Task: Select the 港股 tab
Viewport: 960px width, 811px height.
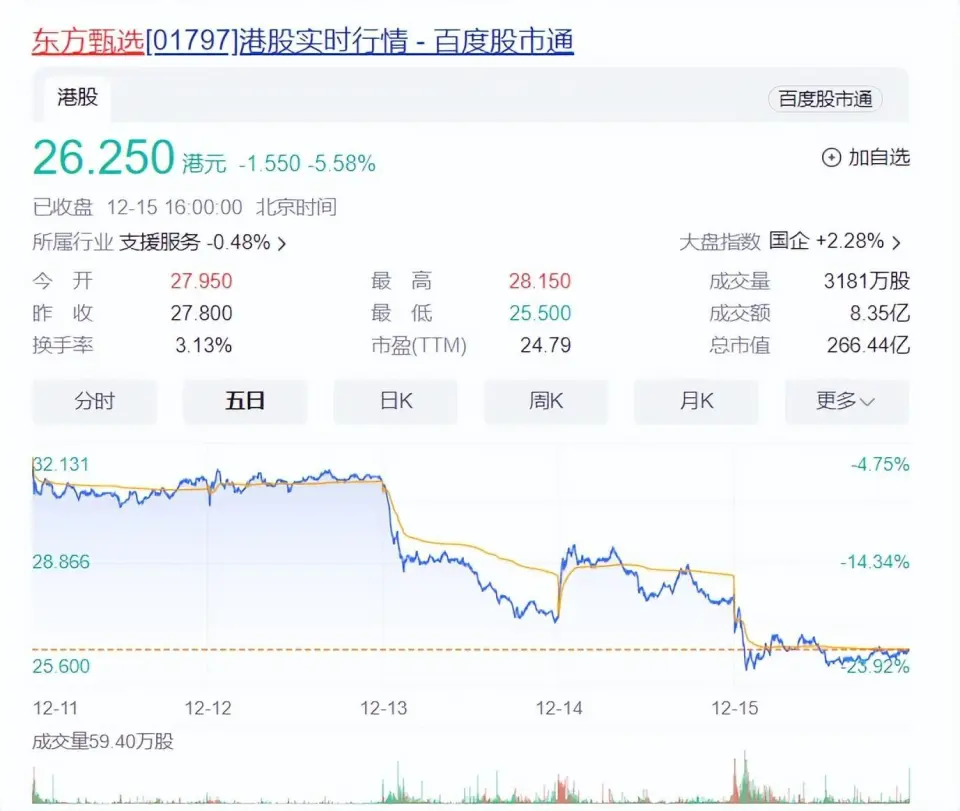Action: pos(76,98)
